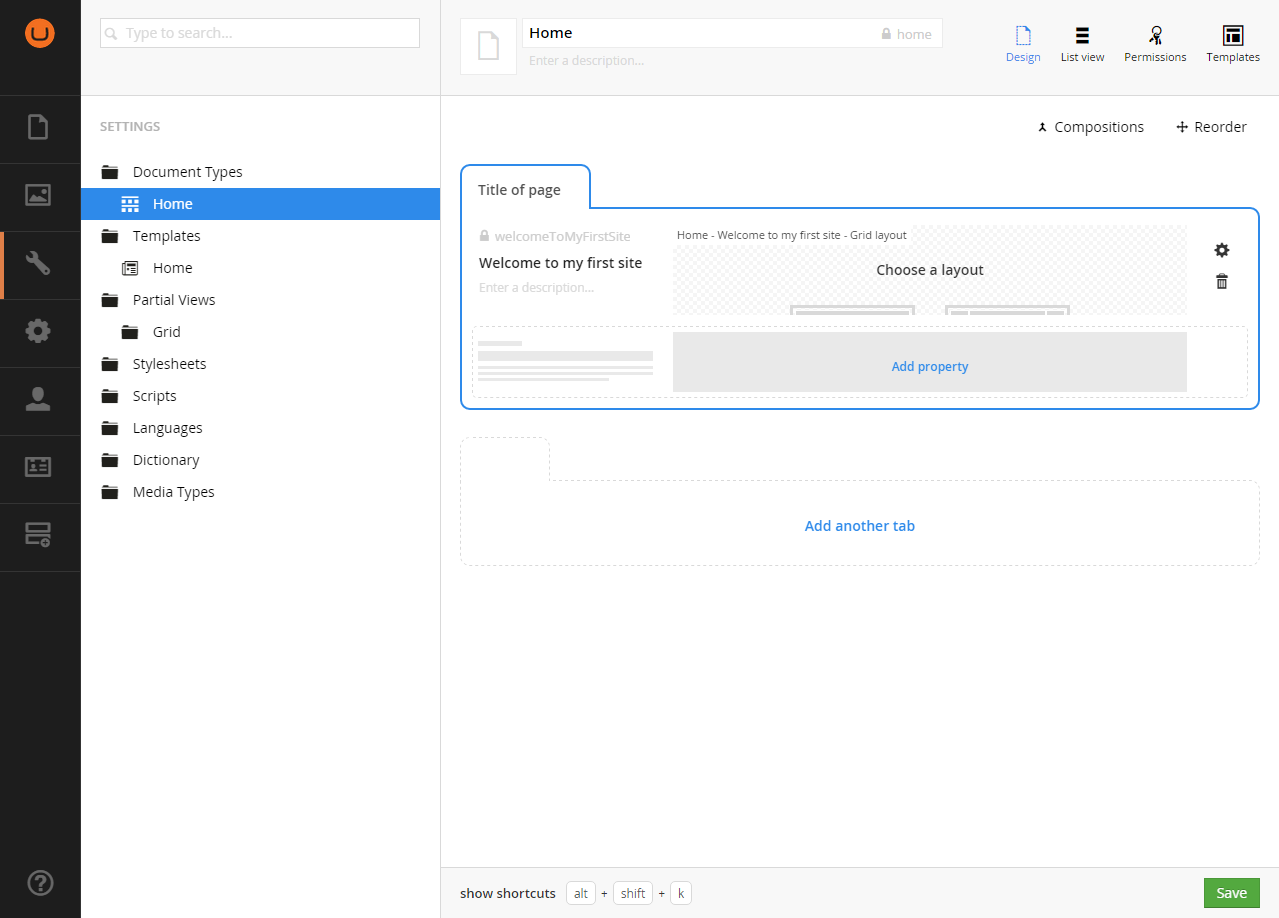Switch to the List view tab
This screenshot has width=1279, height=918.
tap(1082, 45)
